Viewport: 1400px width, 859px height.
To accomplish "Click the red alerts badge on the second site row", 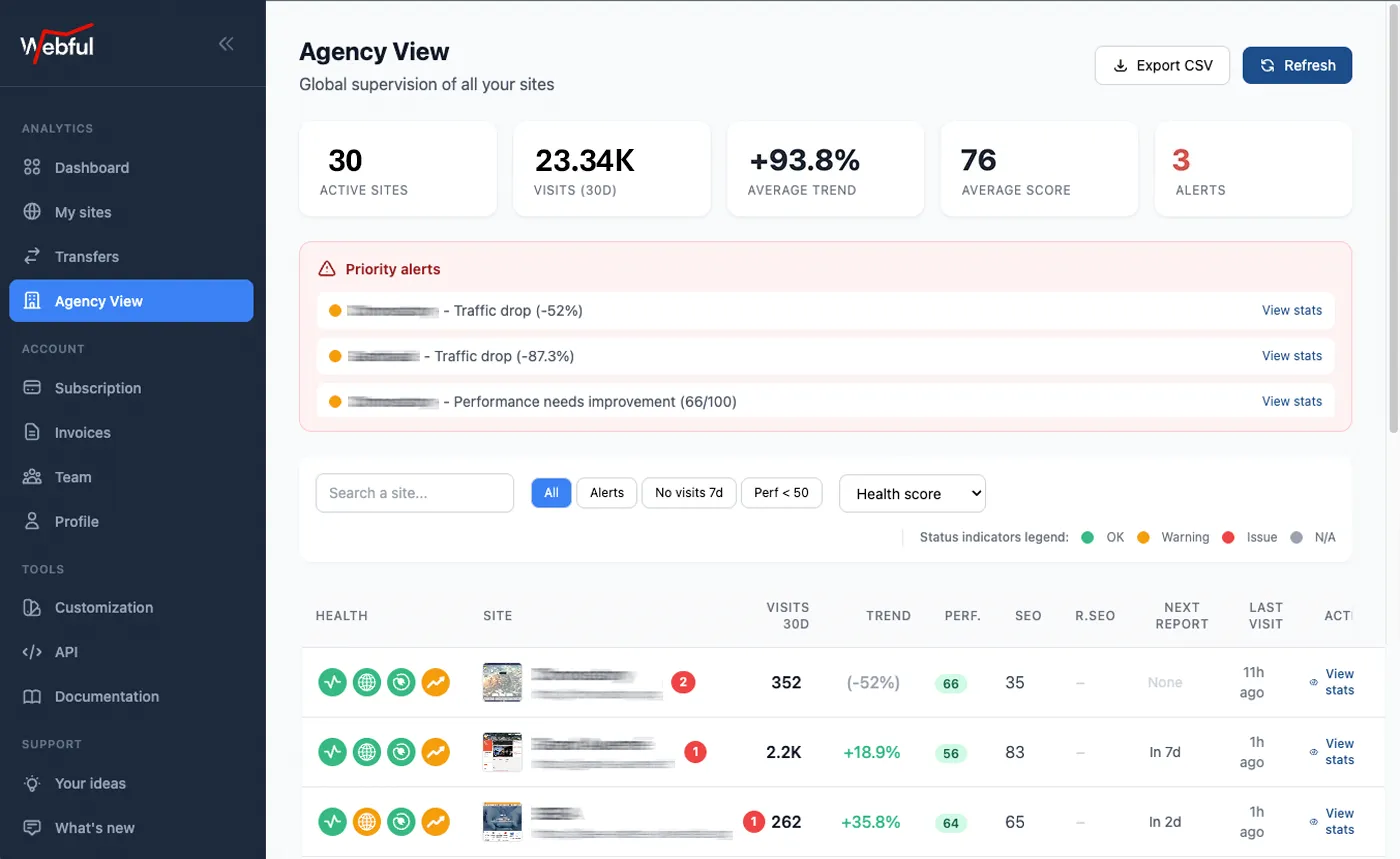I will [697, 752].
